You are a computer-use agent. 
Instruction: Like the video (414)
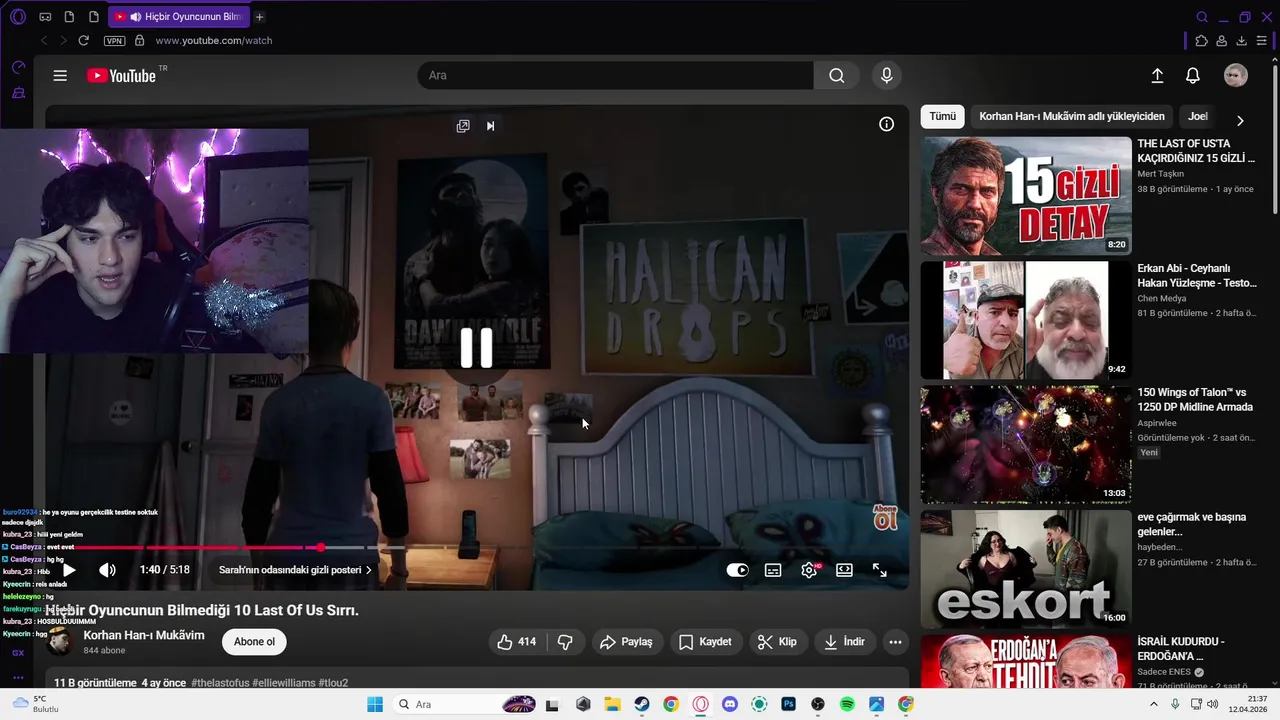coord(517,642)
